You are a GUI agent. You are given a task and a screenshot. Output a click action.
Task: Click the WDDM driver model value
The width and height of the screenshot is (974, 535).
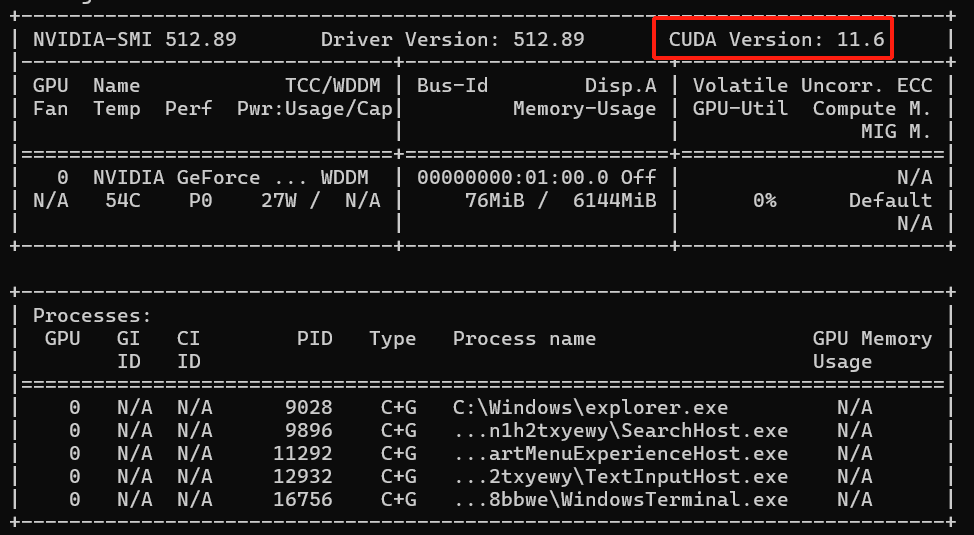[345, 178]
